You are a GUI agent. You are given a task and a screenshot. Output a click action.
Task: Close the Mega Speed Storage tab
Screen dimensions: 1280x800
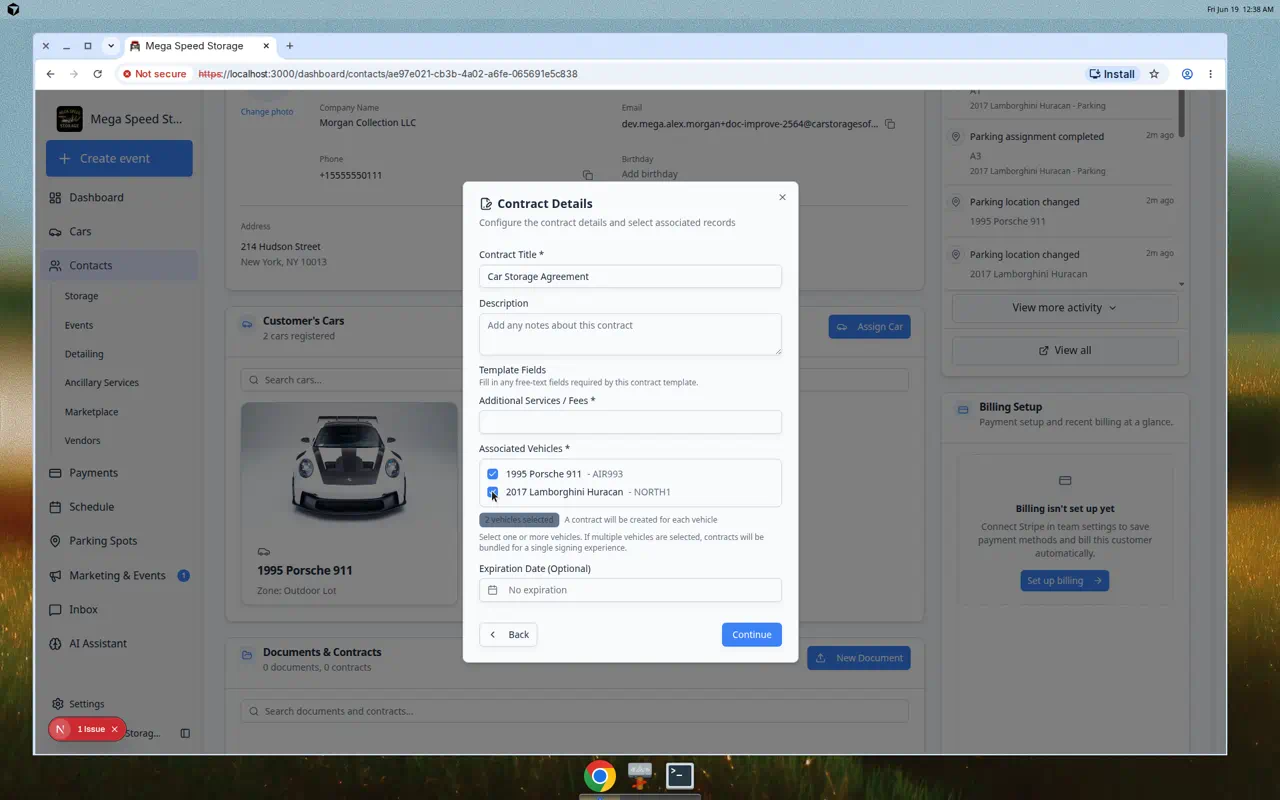(267, 46)
